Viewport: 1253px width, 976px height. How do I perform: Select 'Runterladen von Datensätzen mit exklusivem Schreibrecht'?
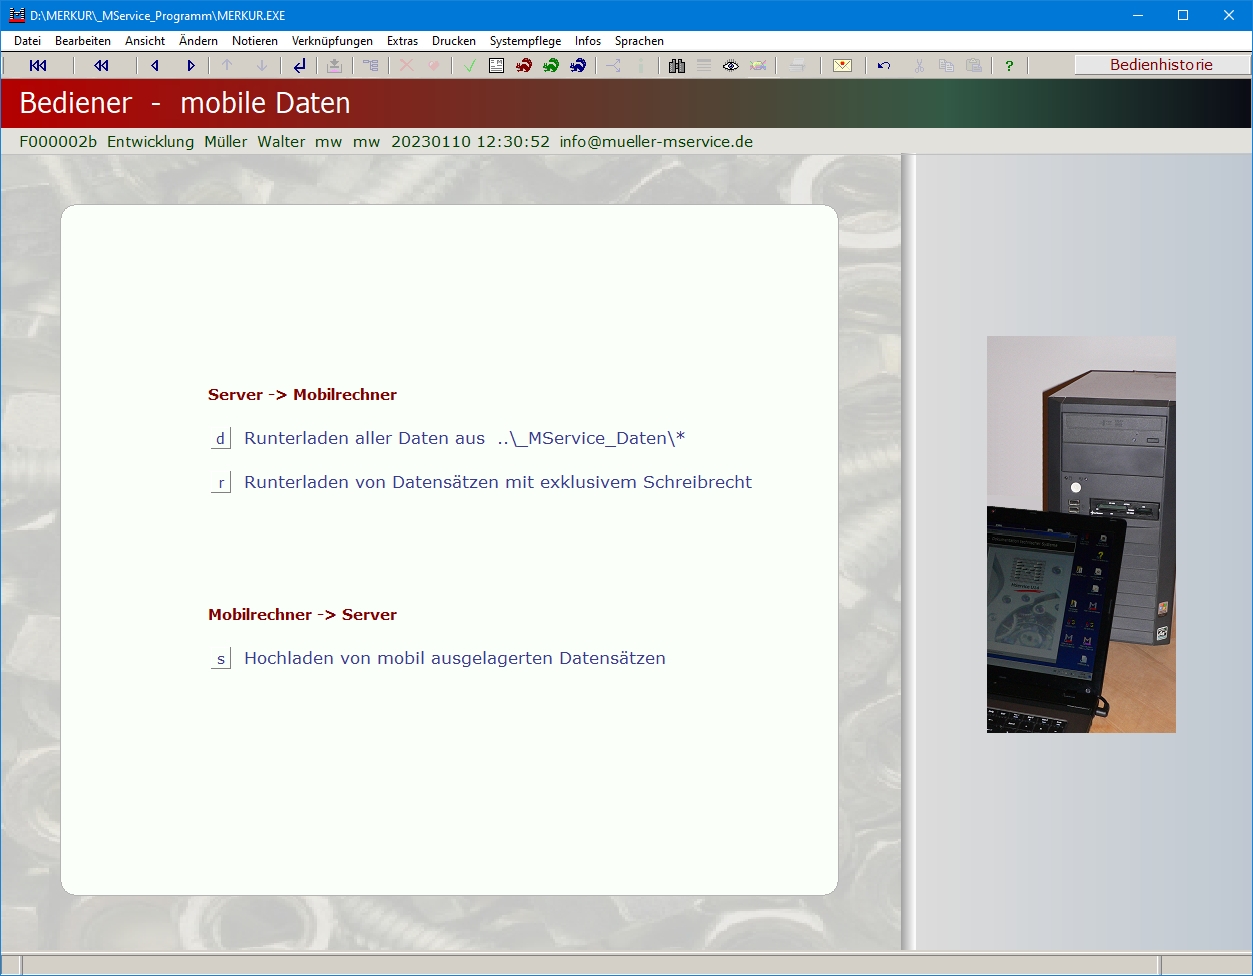pyautogui.click(x=498, y=482)
